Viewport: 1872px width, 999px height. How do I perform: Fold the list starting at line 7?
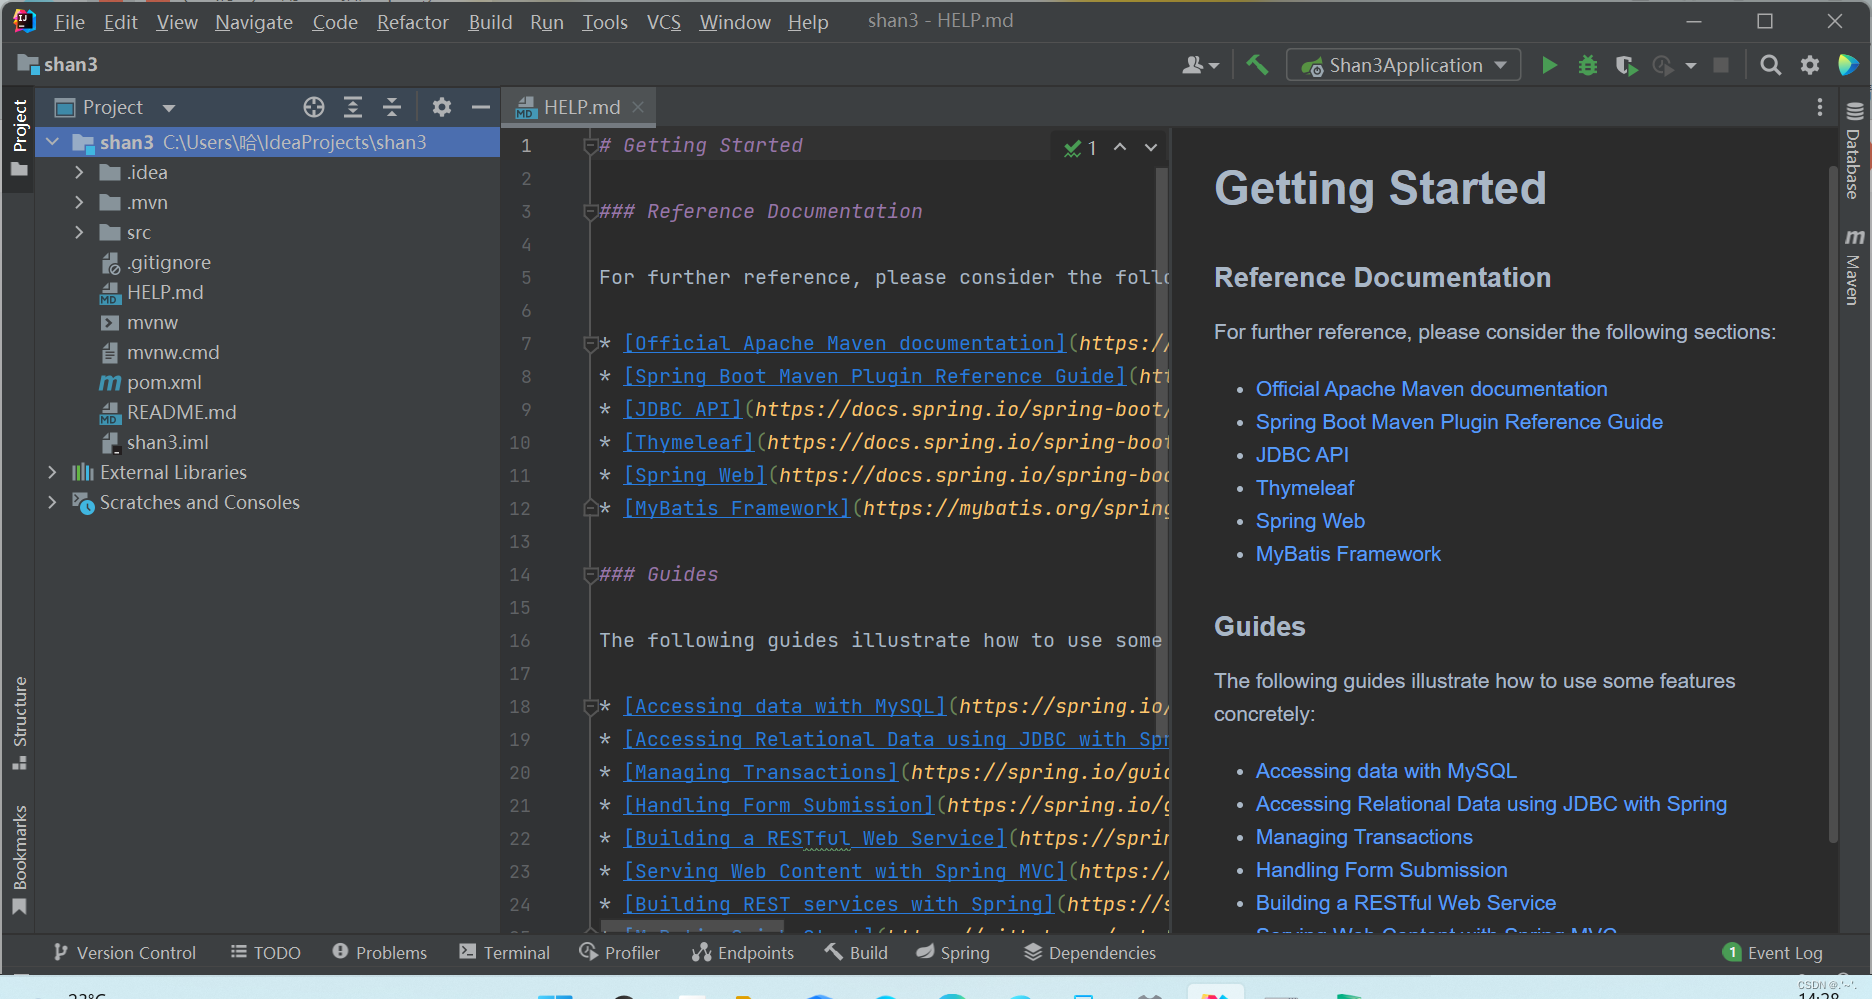click(x=590, y=344)
